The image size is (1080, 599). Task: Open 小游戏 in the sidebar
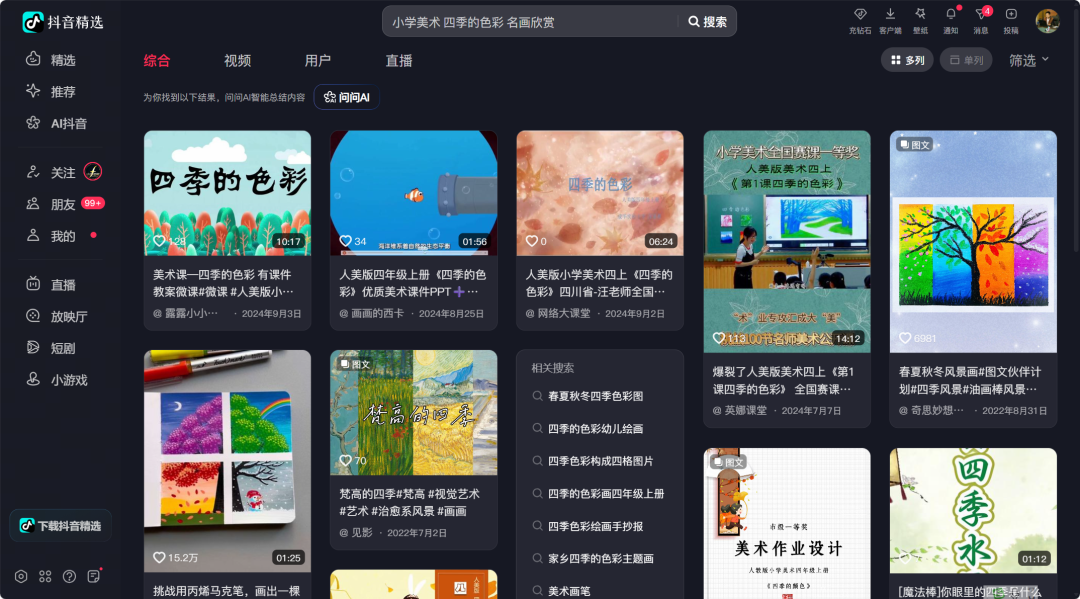(x=56, y=379)
